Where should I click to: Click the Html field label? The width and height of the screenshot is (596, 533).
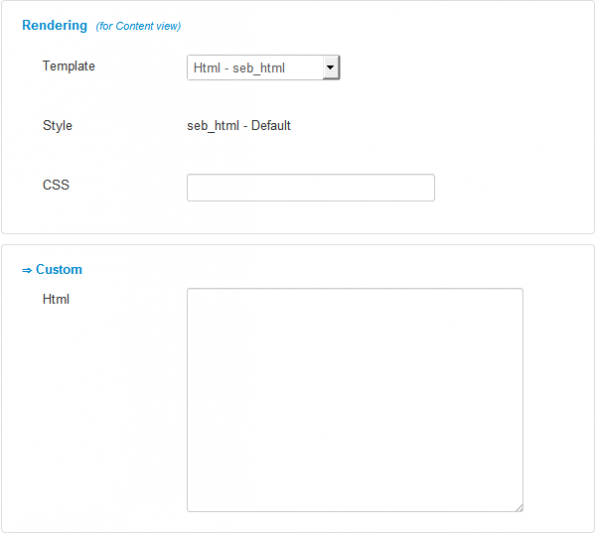(x=56, y=299)
